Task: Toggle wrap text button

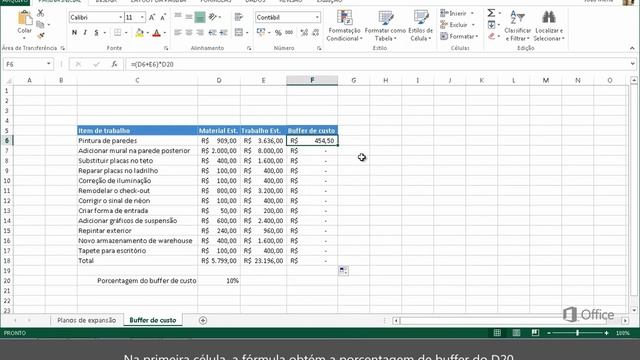Action: tap(239, 17)
